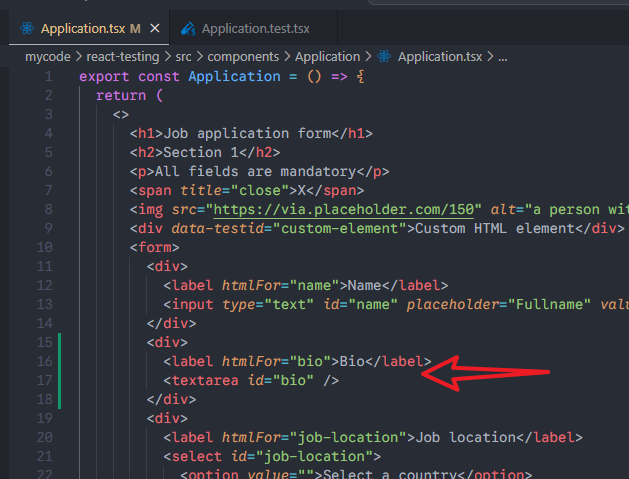The width and height of the screenshot is (629, 479).
Task: Click the M modified badge on Application.tsx tab
Action: pyautogui.click(x=135, y=28)
